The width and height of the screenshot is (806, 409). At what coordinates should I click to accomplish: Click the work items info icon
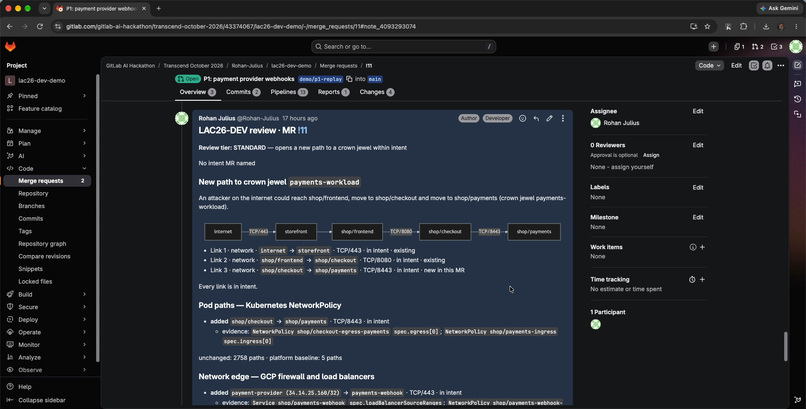693,247
